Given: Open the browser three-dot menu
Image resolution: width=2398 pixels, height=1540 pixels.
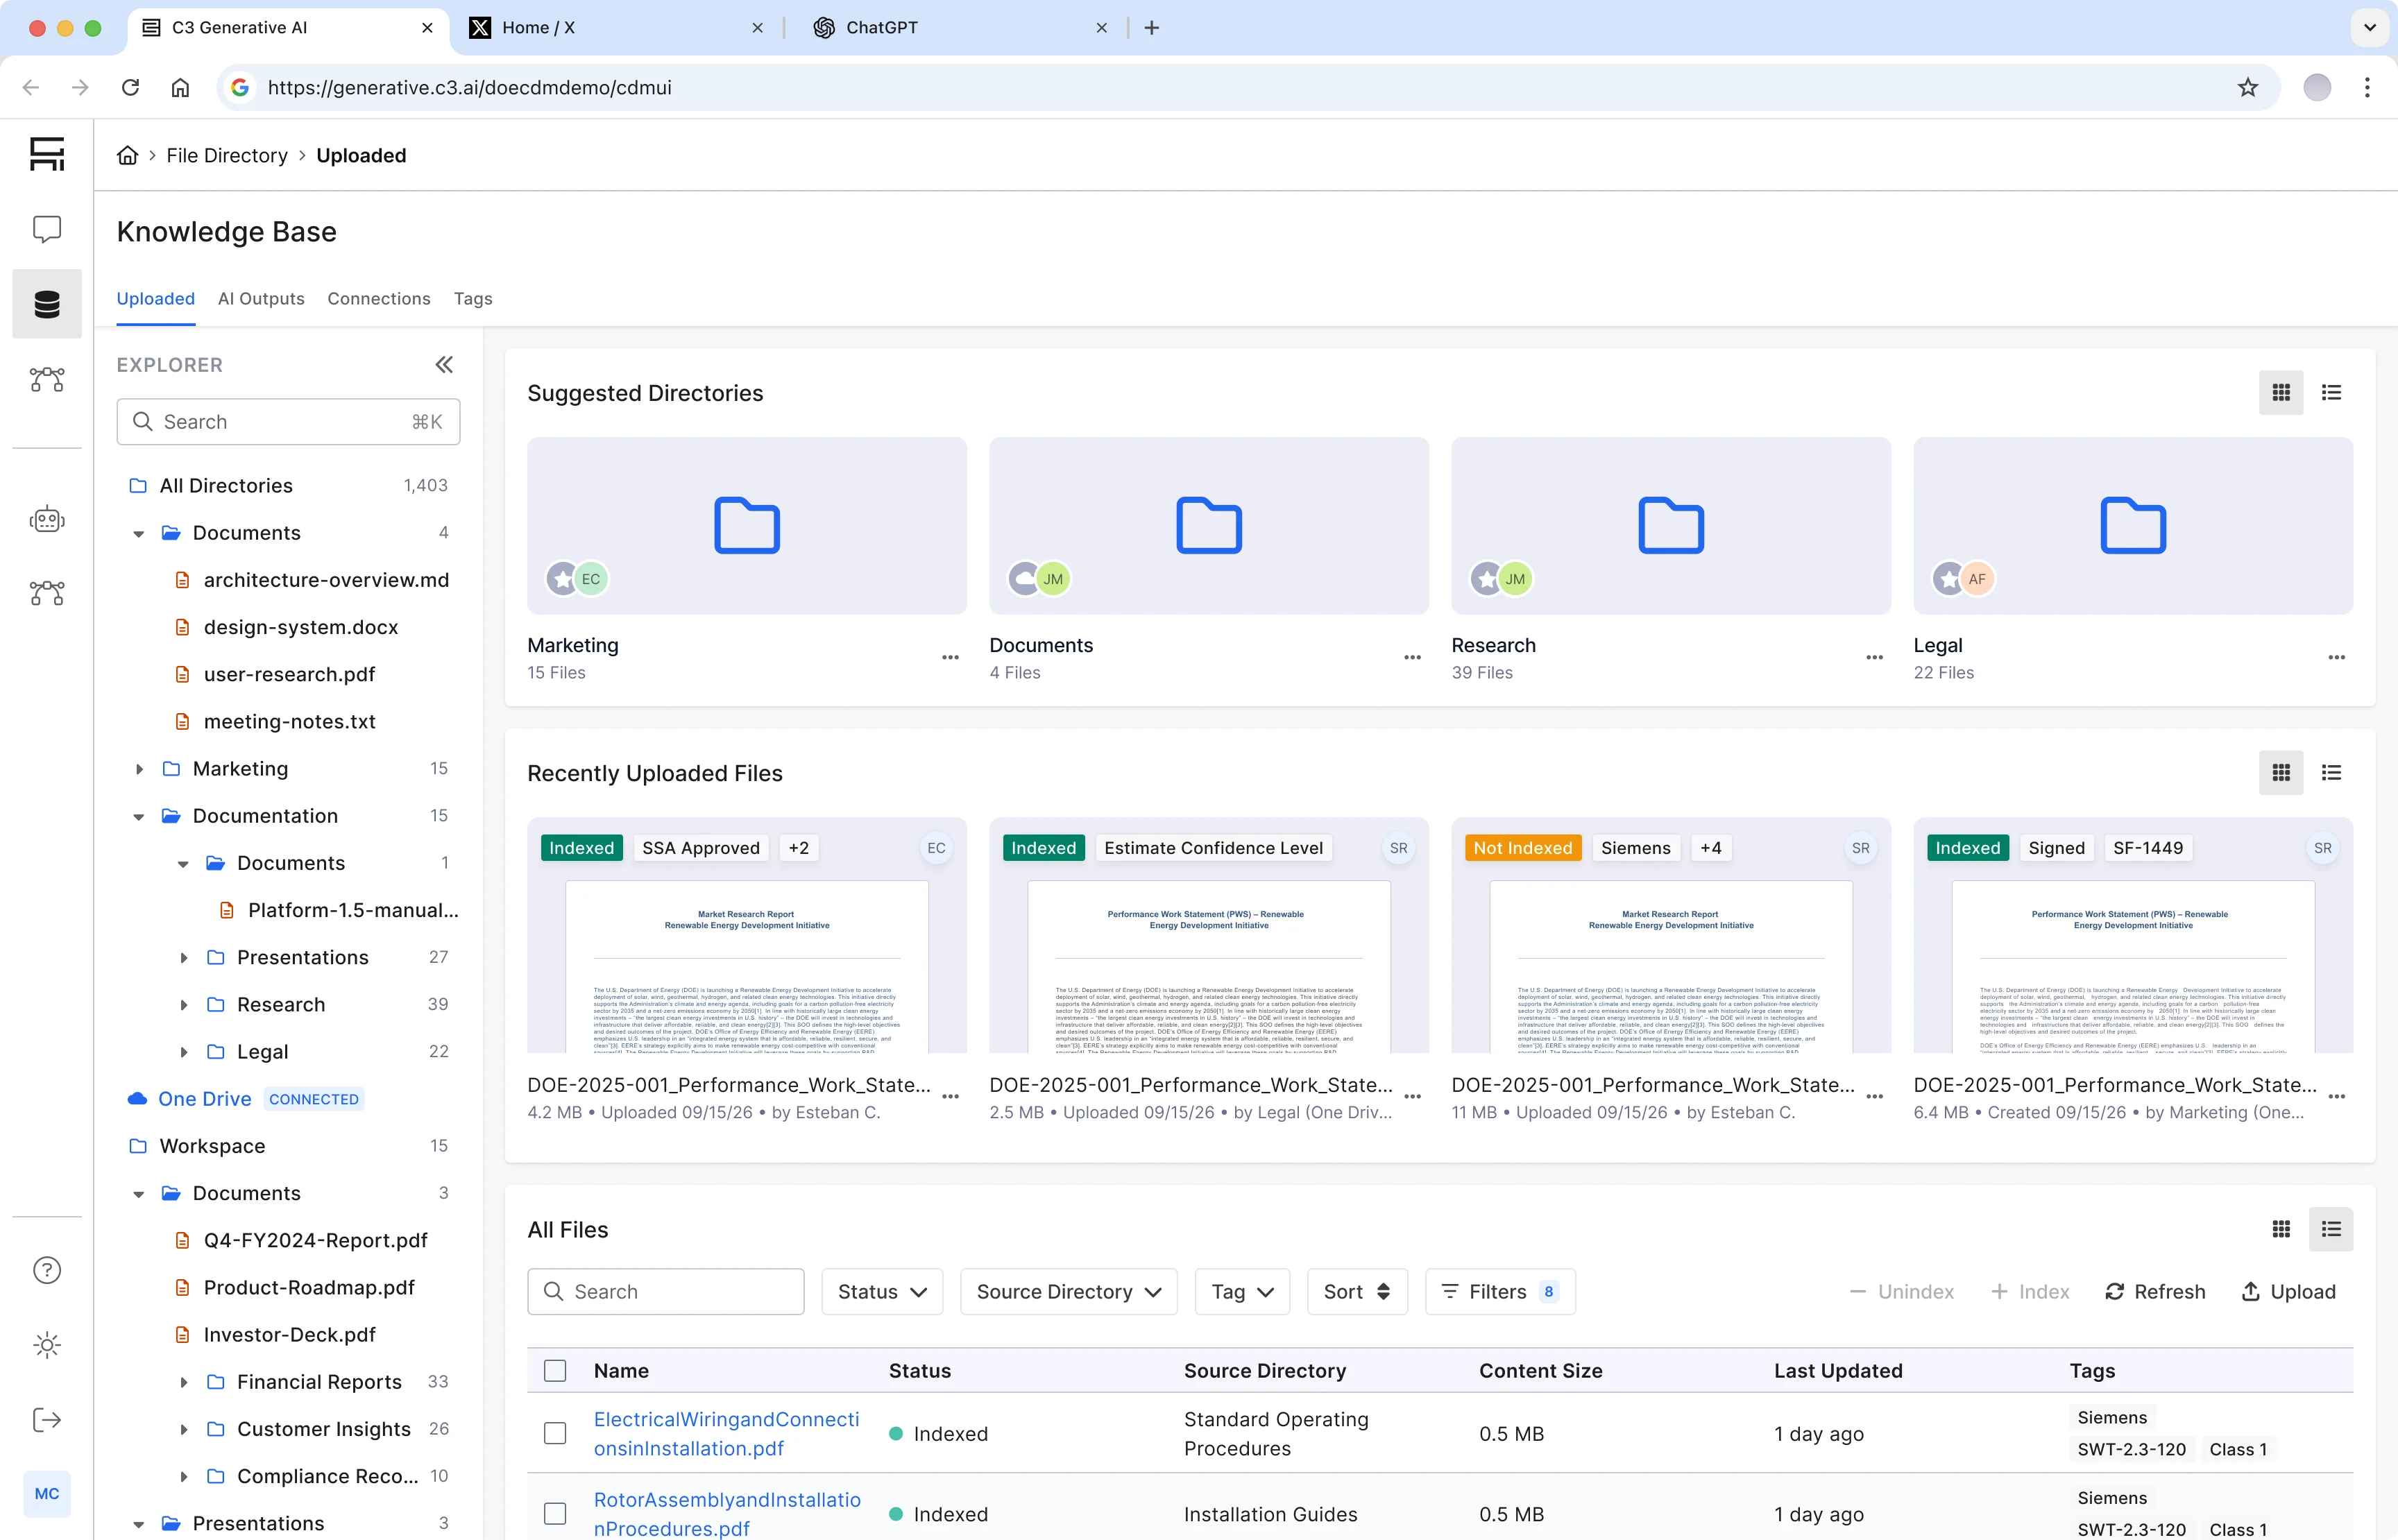Looking at the screenshot, I should [x=2367, y=87].
